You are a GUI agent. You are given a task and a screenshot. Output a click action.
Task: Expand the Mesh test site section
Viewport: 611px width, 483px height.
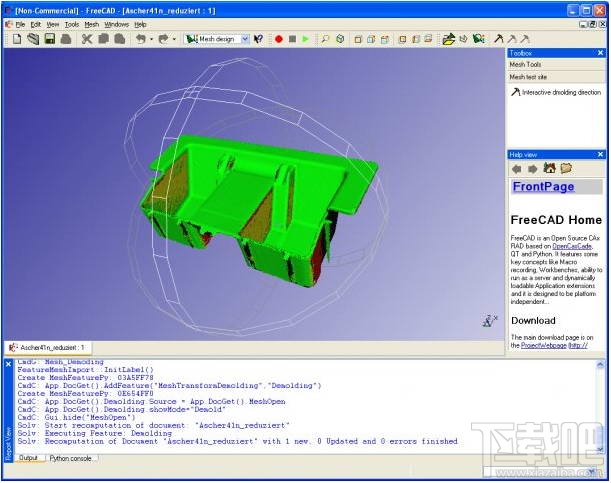(556, 77)
